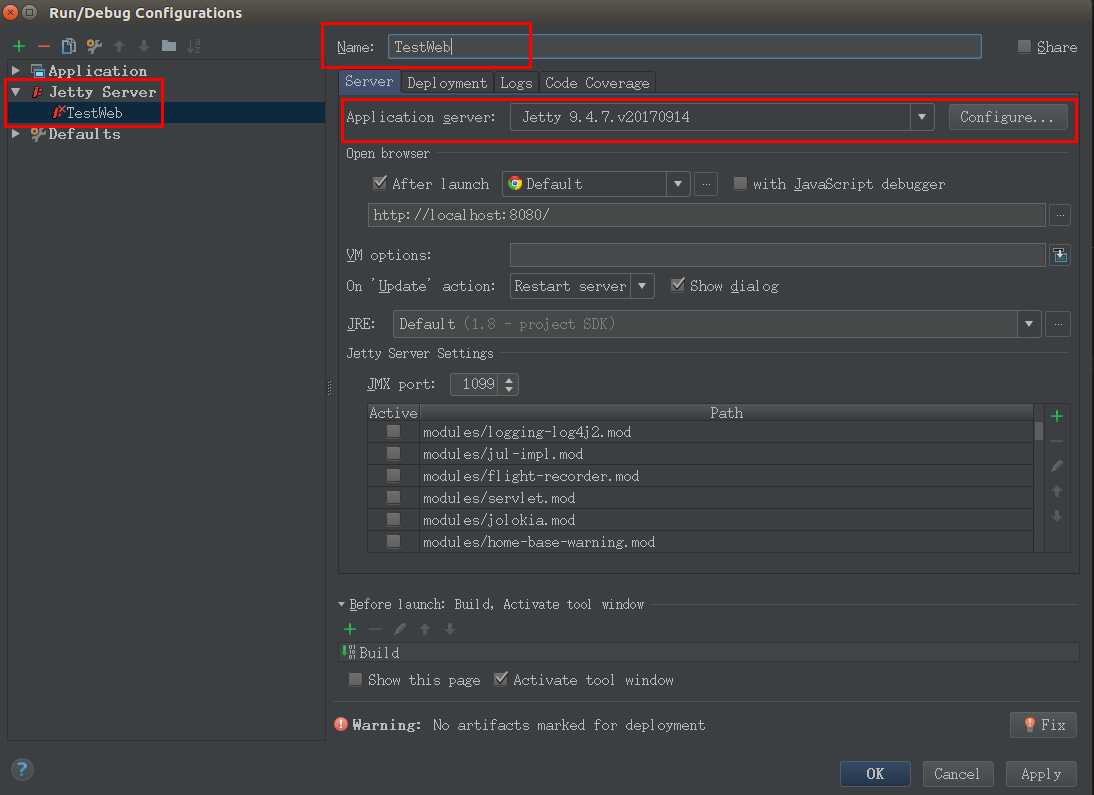The height and width of the screenshot is (795, 1094).
Task: Switch to the Code Coverage tab
Action: tap(597, 83)
